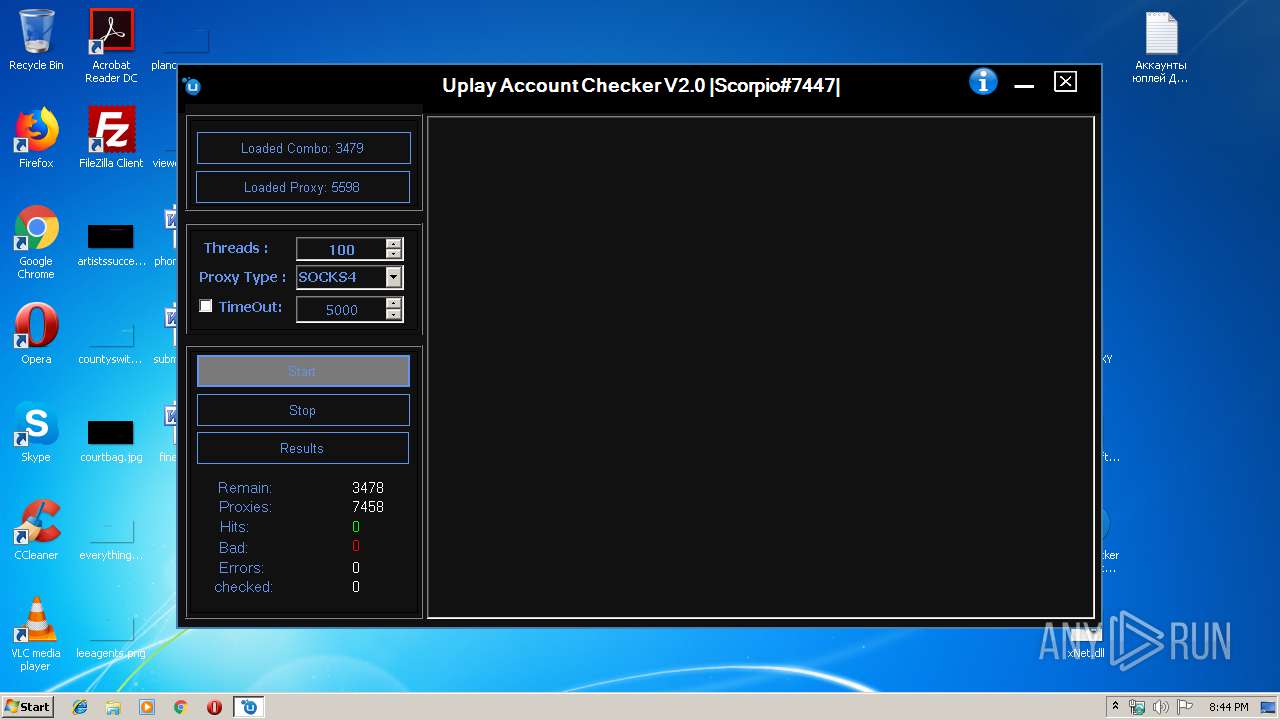Image resolution: width=1280 pixels, height=720 pixels.
Task: Select the Google Chrome desktop icon
Action: tap(36, 242)
